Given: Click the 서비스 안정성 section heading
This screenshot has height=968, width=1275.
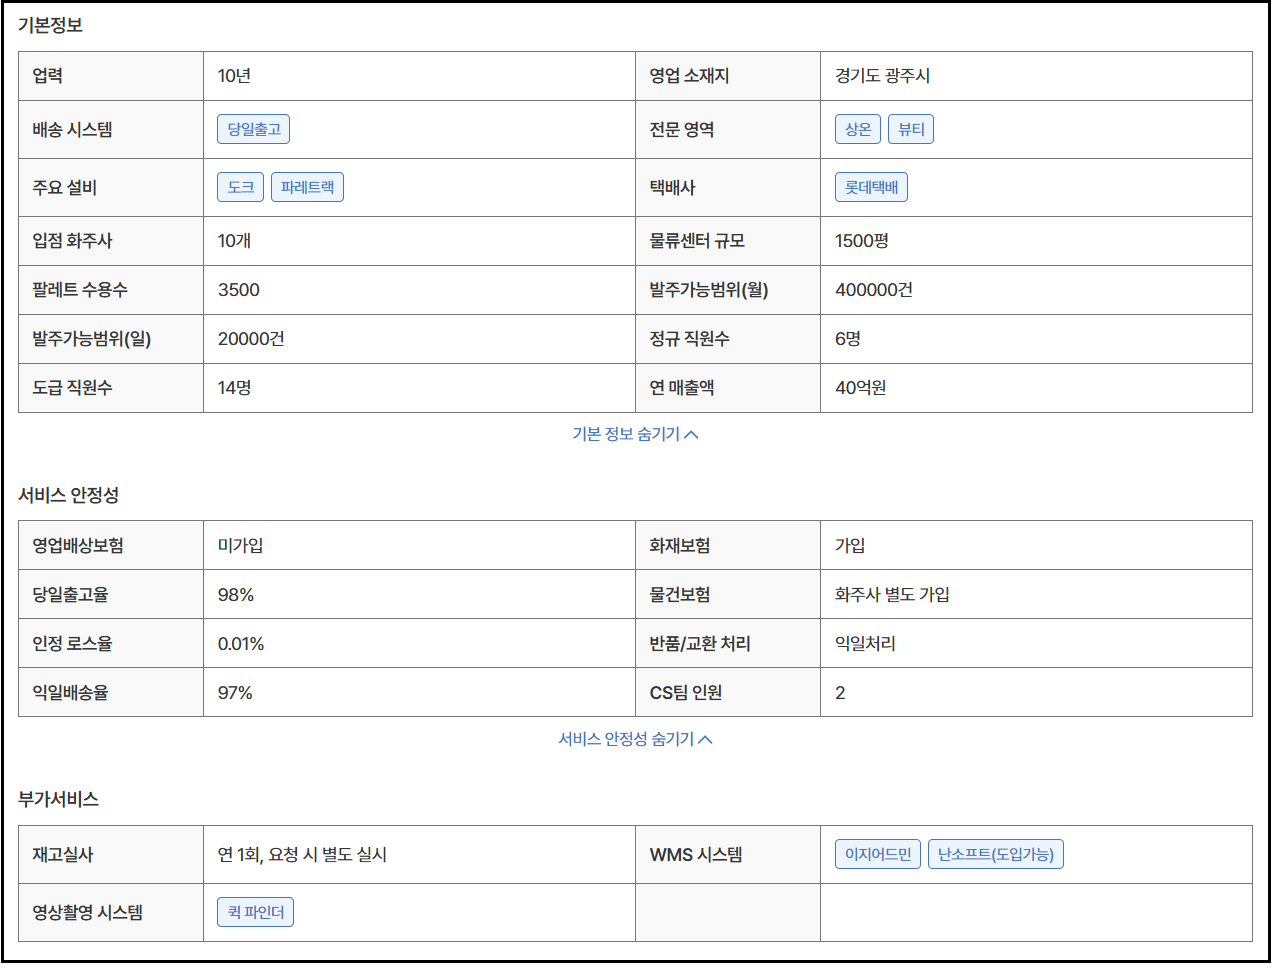Looking at the screenshot, I should point(68,495).
